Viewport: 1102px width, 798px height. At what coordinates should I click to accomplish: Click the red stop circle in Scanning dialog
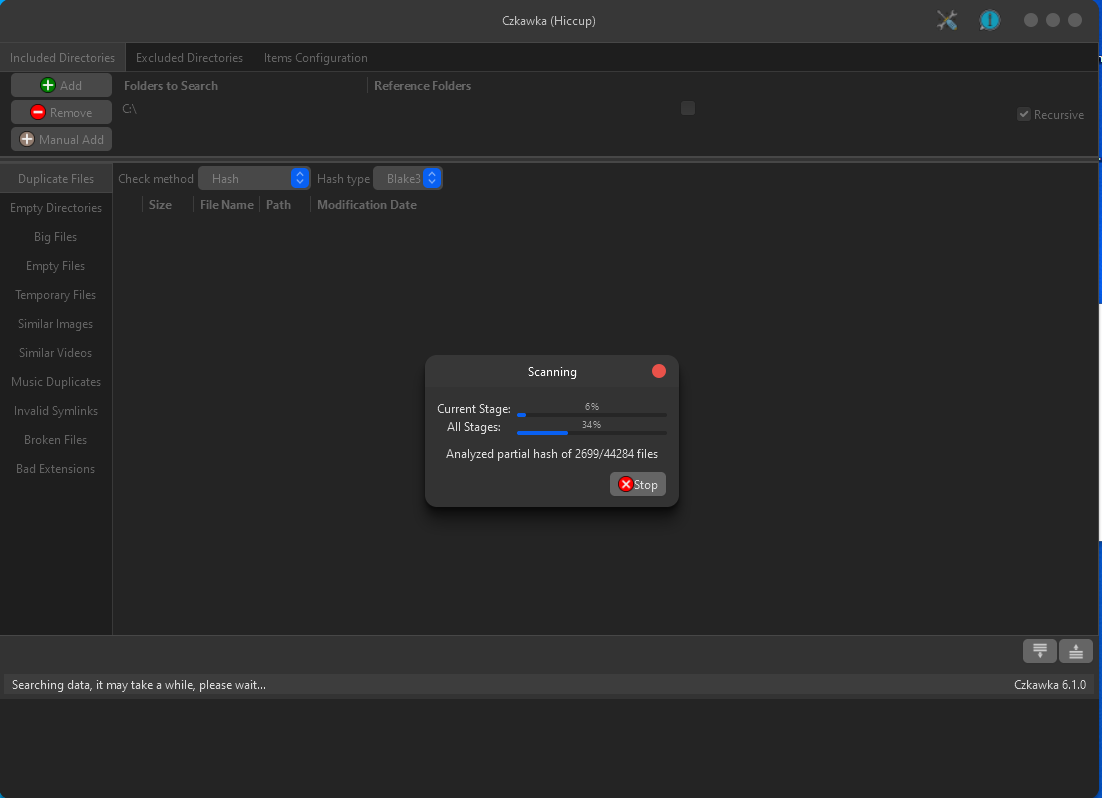click(x=659, y=371)
